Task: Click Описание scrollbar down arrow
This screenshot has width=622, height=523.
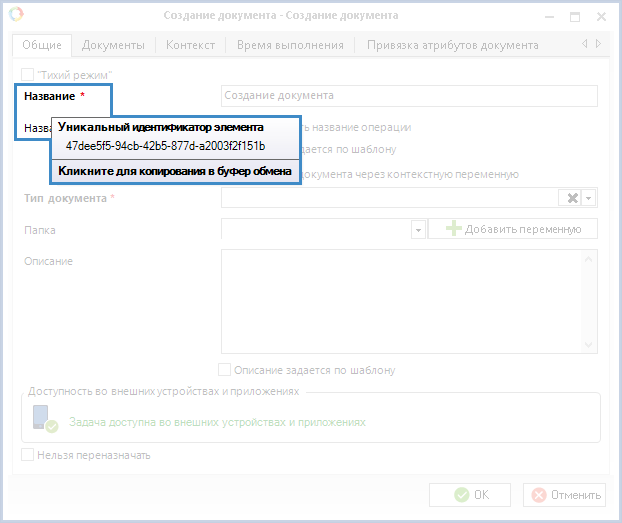Action: pos(589,344)
